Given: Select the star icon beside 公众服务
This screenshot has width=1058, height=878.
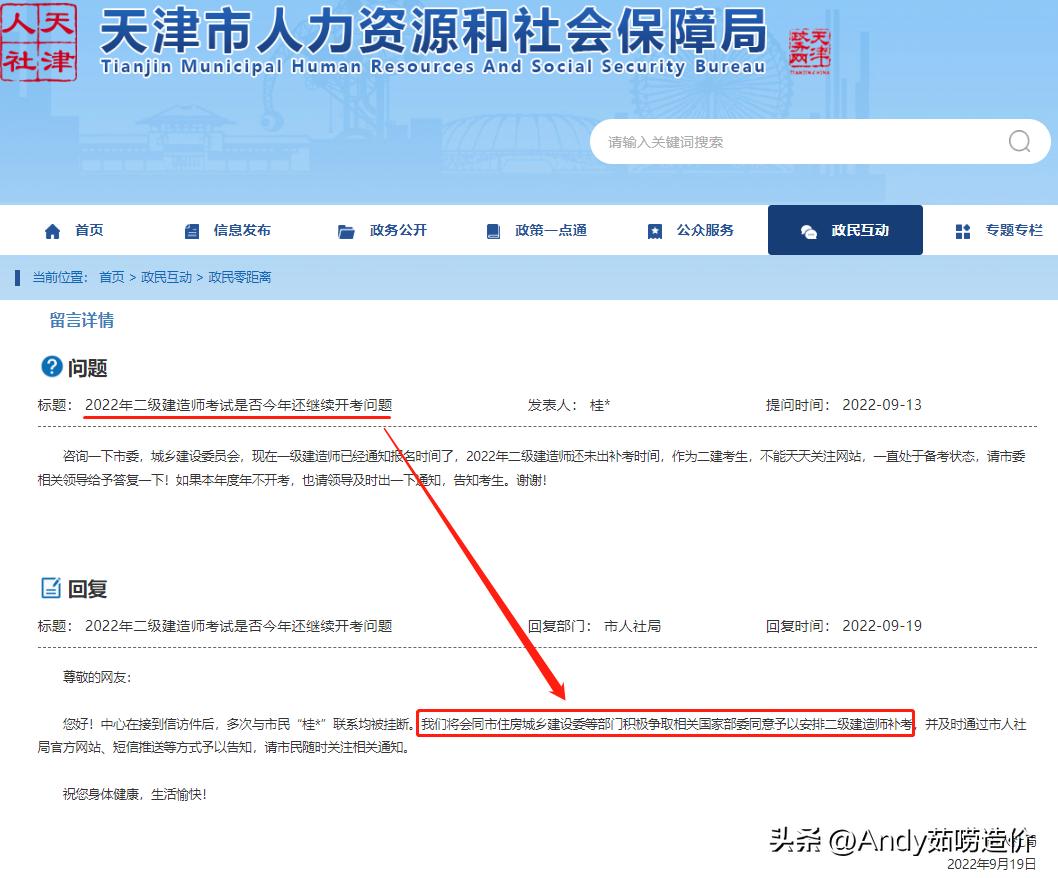Looking at the screenshot, I should [655, 230].
